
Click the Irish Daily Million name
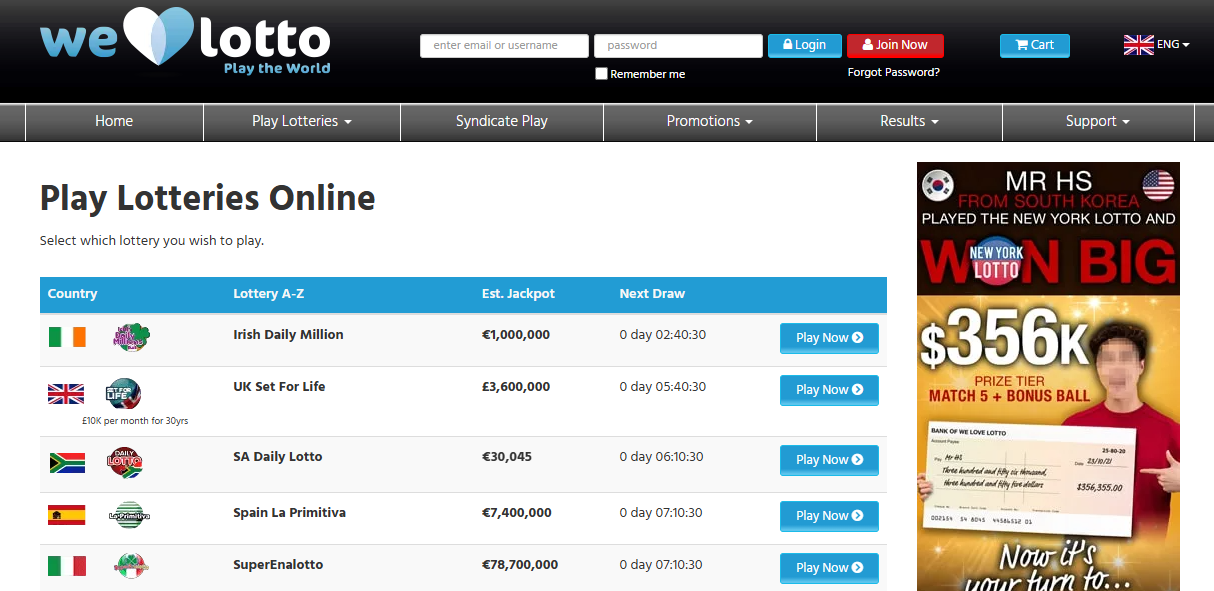click(288, 335)
